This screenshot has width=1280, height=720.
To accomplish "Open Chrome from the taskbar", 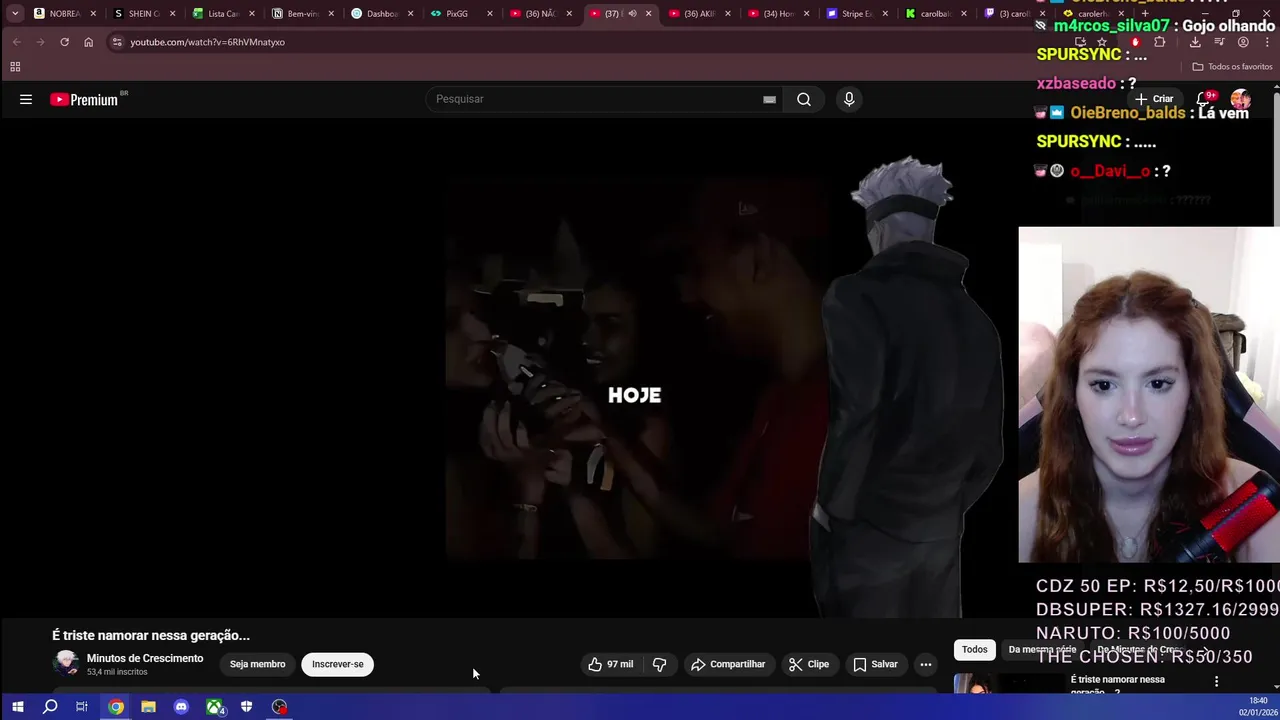I will click(116, 707).
